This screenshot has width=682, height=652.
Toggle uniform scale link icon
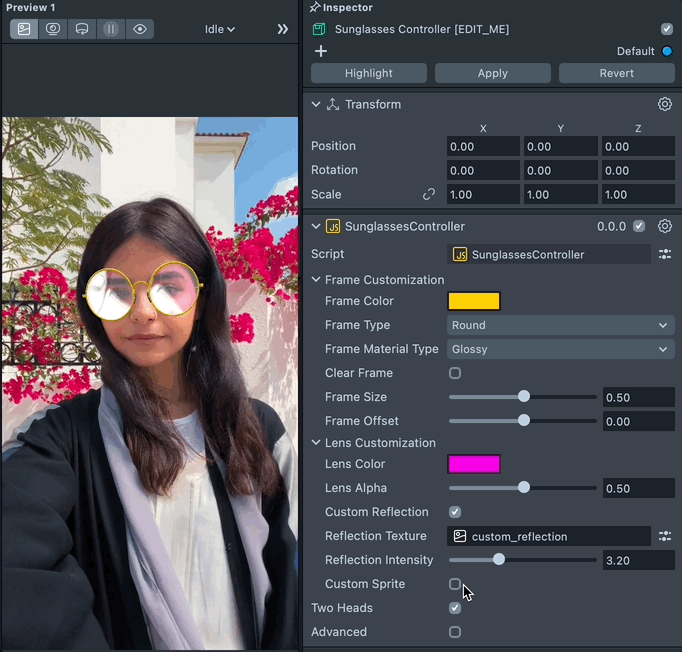pyautogui.click(x=429, y=195)
